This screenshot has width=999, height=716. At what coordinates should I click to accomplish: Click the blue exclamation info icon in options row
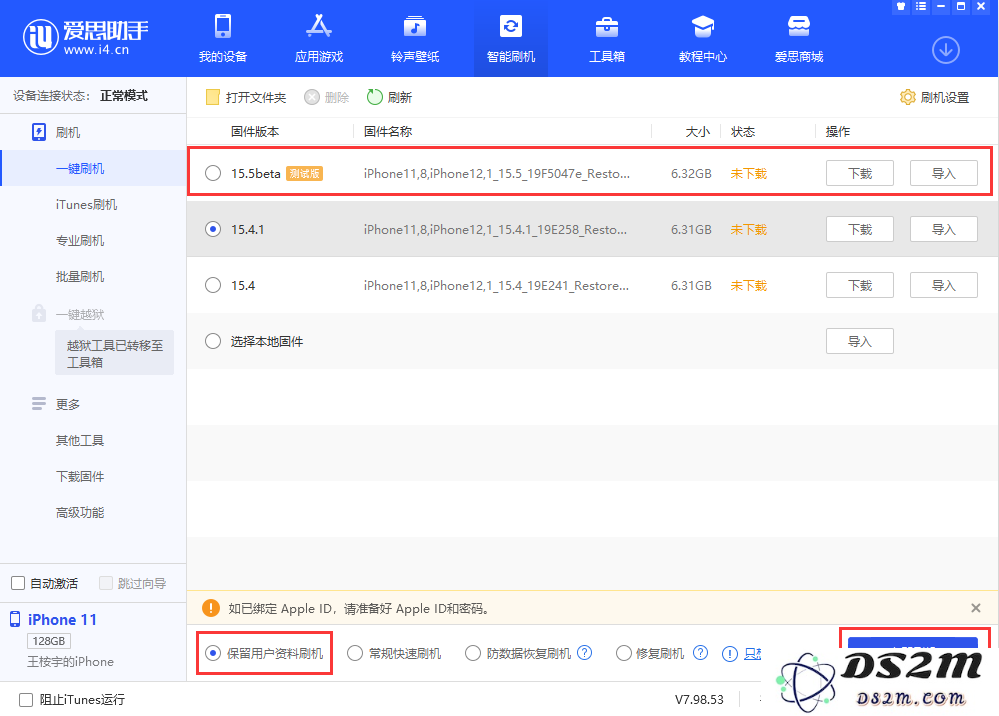click(x=729, y=654)
